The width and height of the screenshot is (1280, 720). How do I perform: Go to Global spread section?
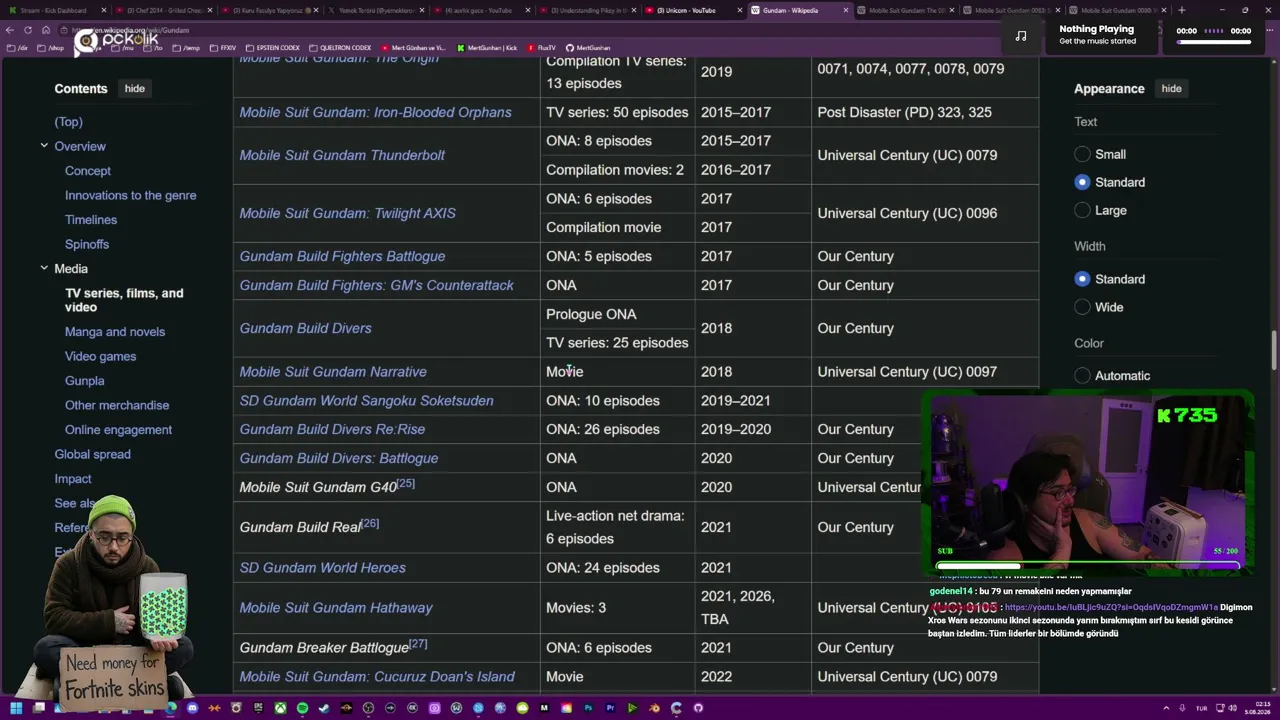pos(92,454)
